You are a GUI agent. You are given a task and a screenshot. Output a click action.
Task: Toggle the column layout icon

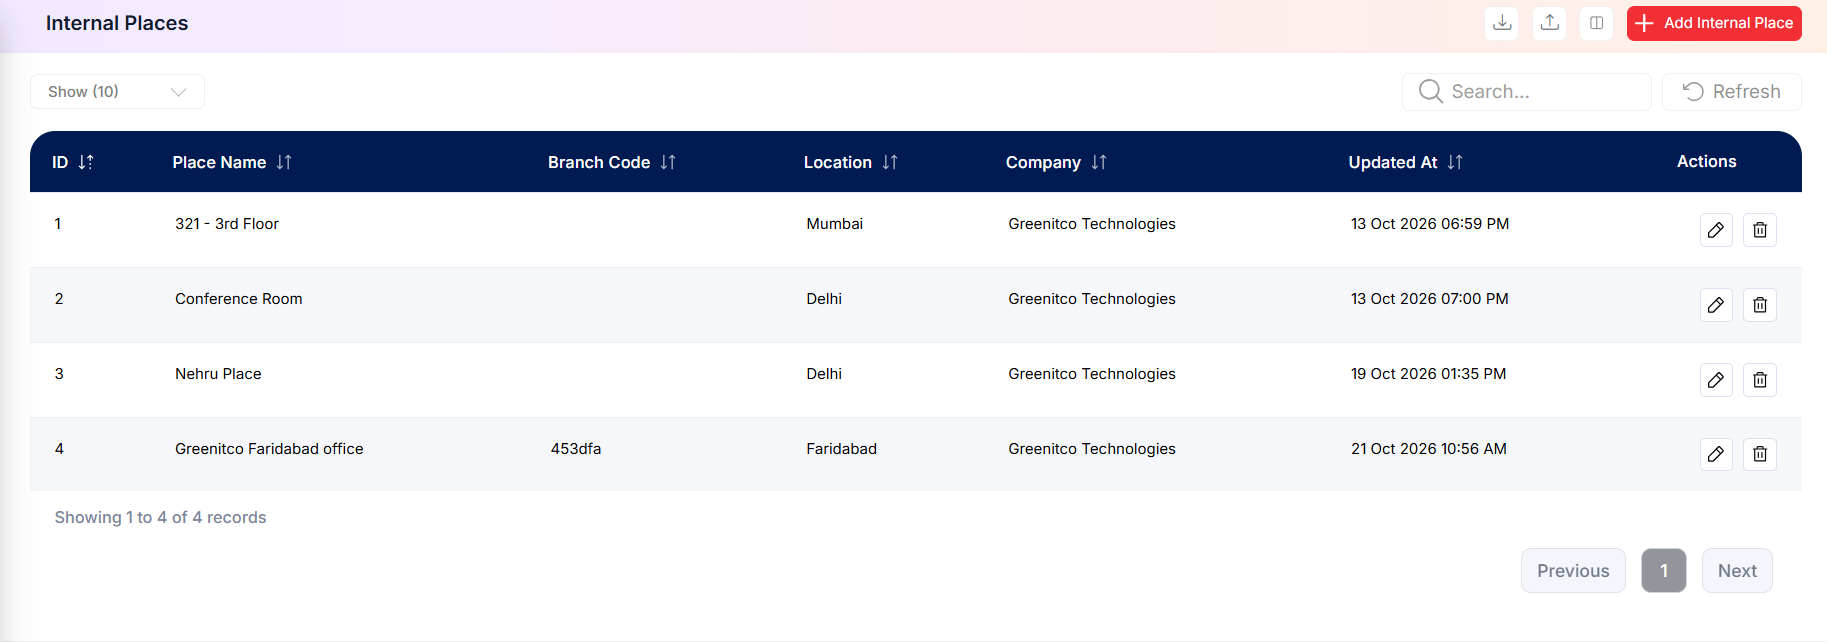1597,23
